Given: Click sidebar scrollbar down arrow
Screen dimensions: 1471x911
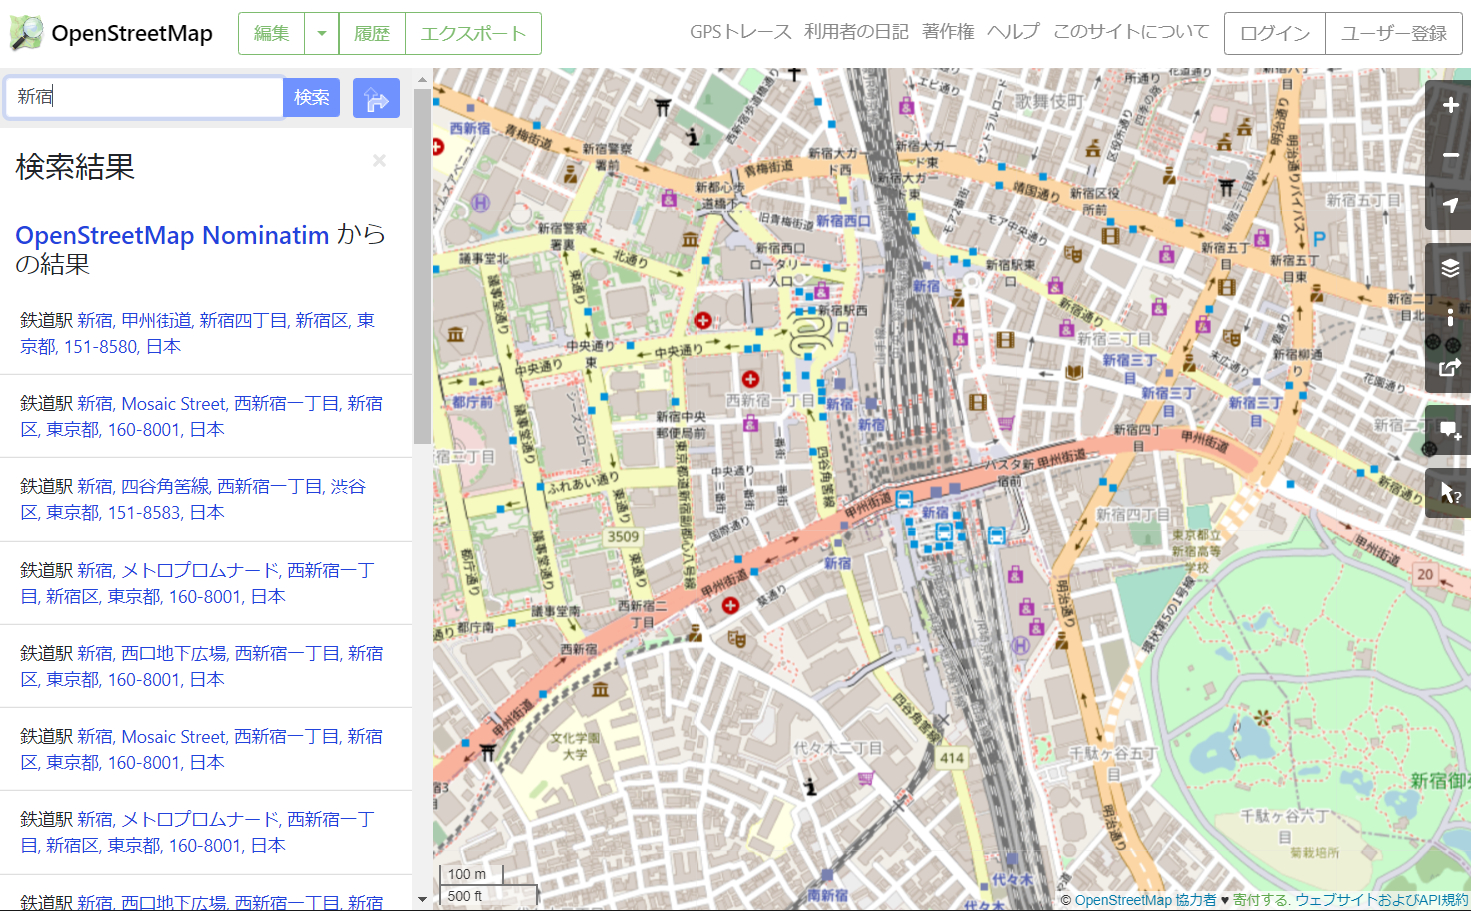Looking at the screenshot, I should pyautogui.click(x=422, y=899).
